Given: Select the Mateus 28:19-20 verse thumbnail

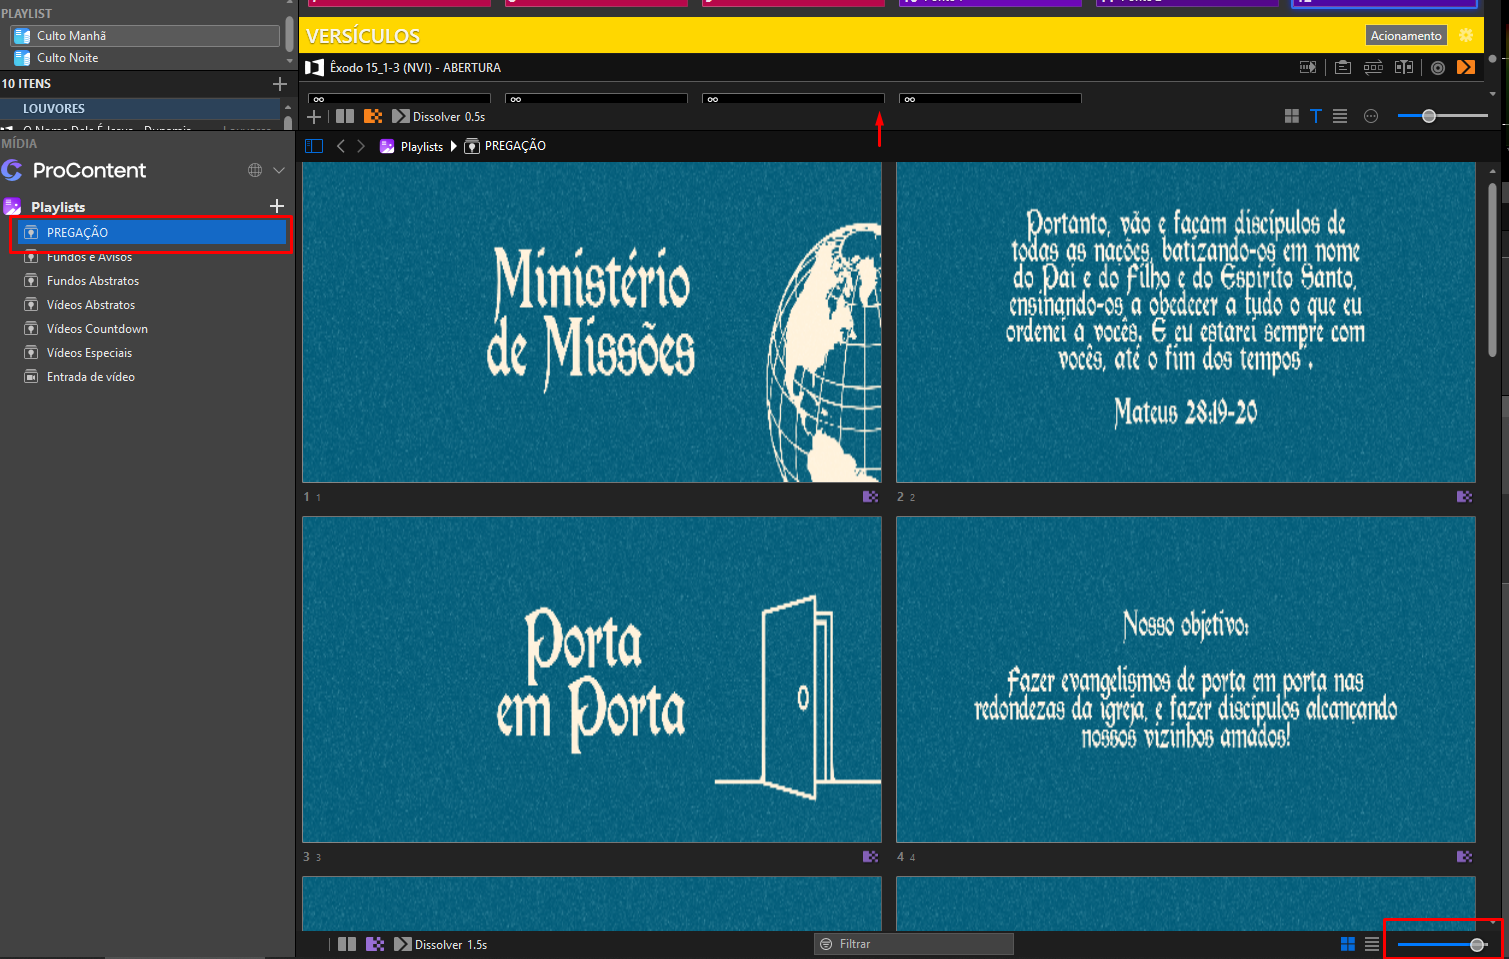Looking at the screenshot, I should pyautogui.click(x=1186, y=323).
